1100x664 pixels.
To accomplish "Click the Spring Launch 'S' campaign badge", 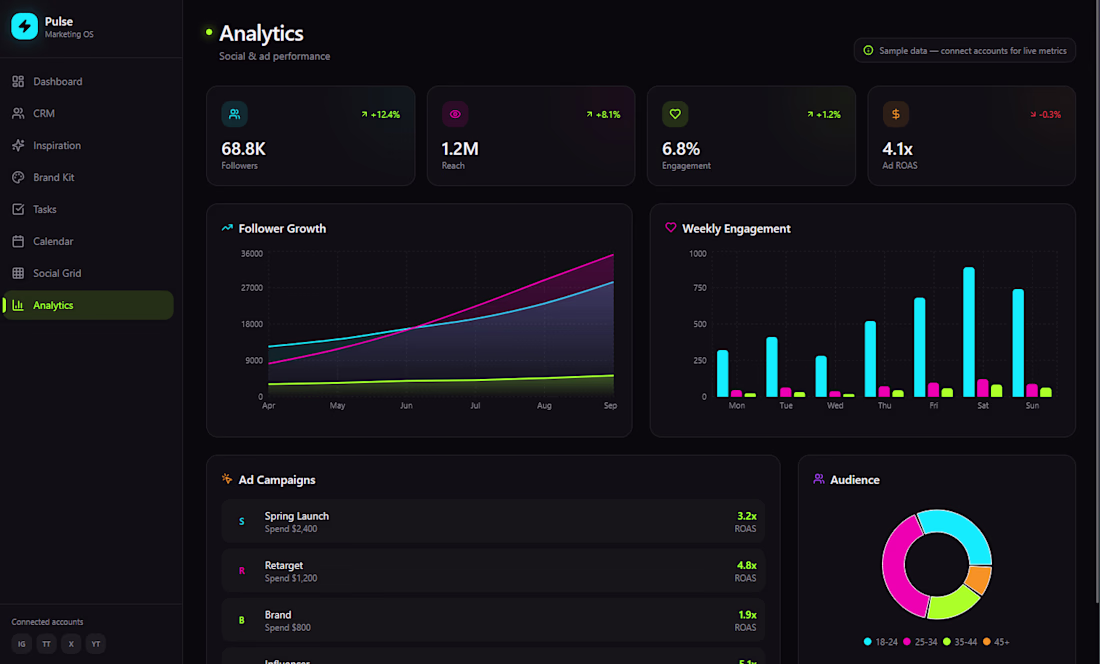I will 242,522.
